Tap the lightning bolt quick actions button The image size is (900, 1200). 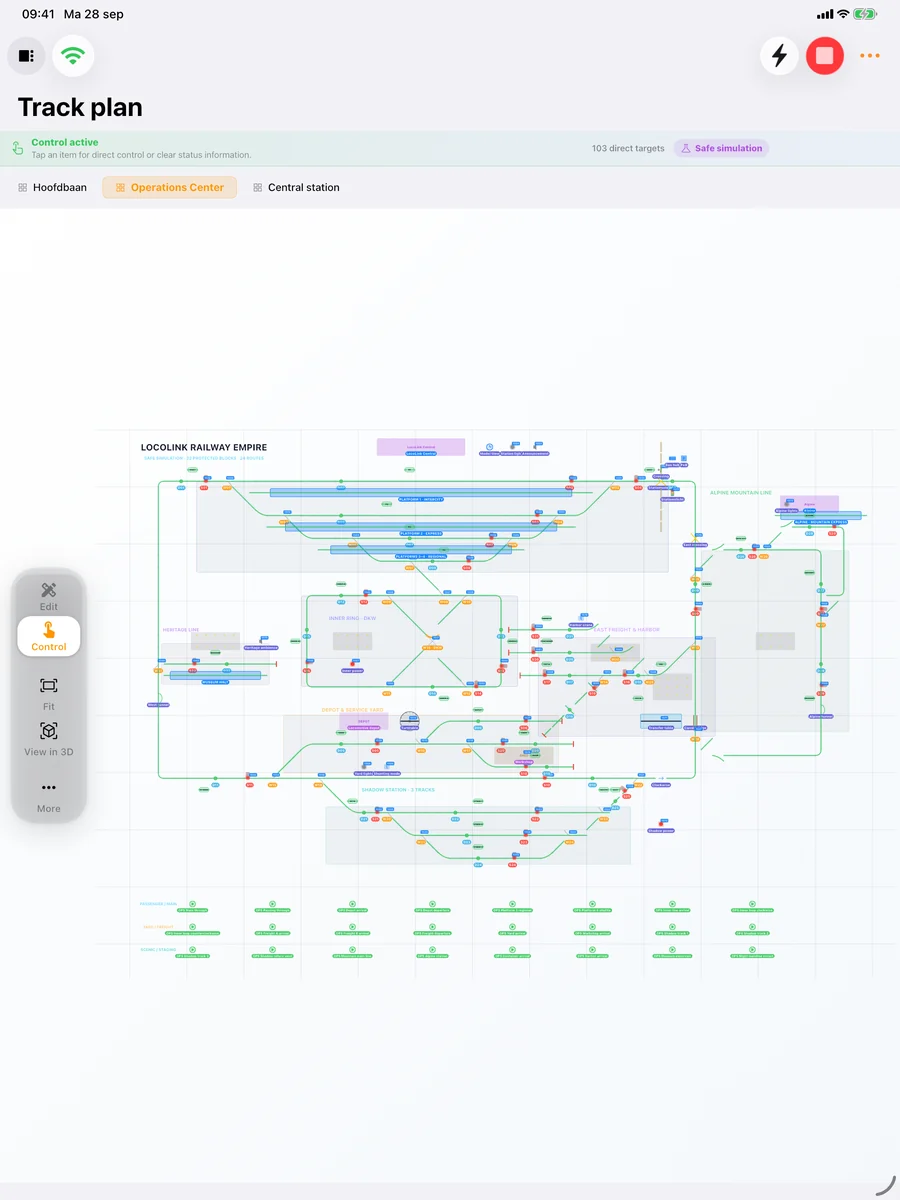779,55
